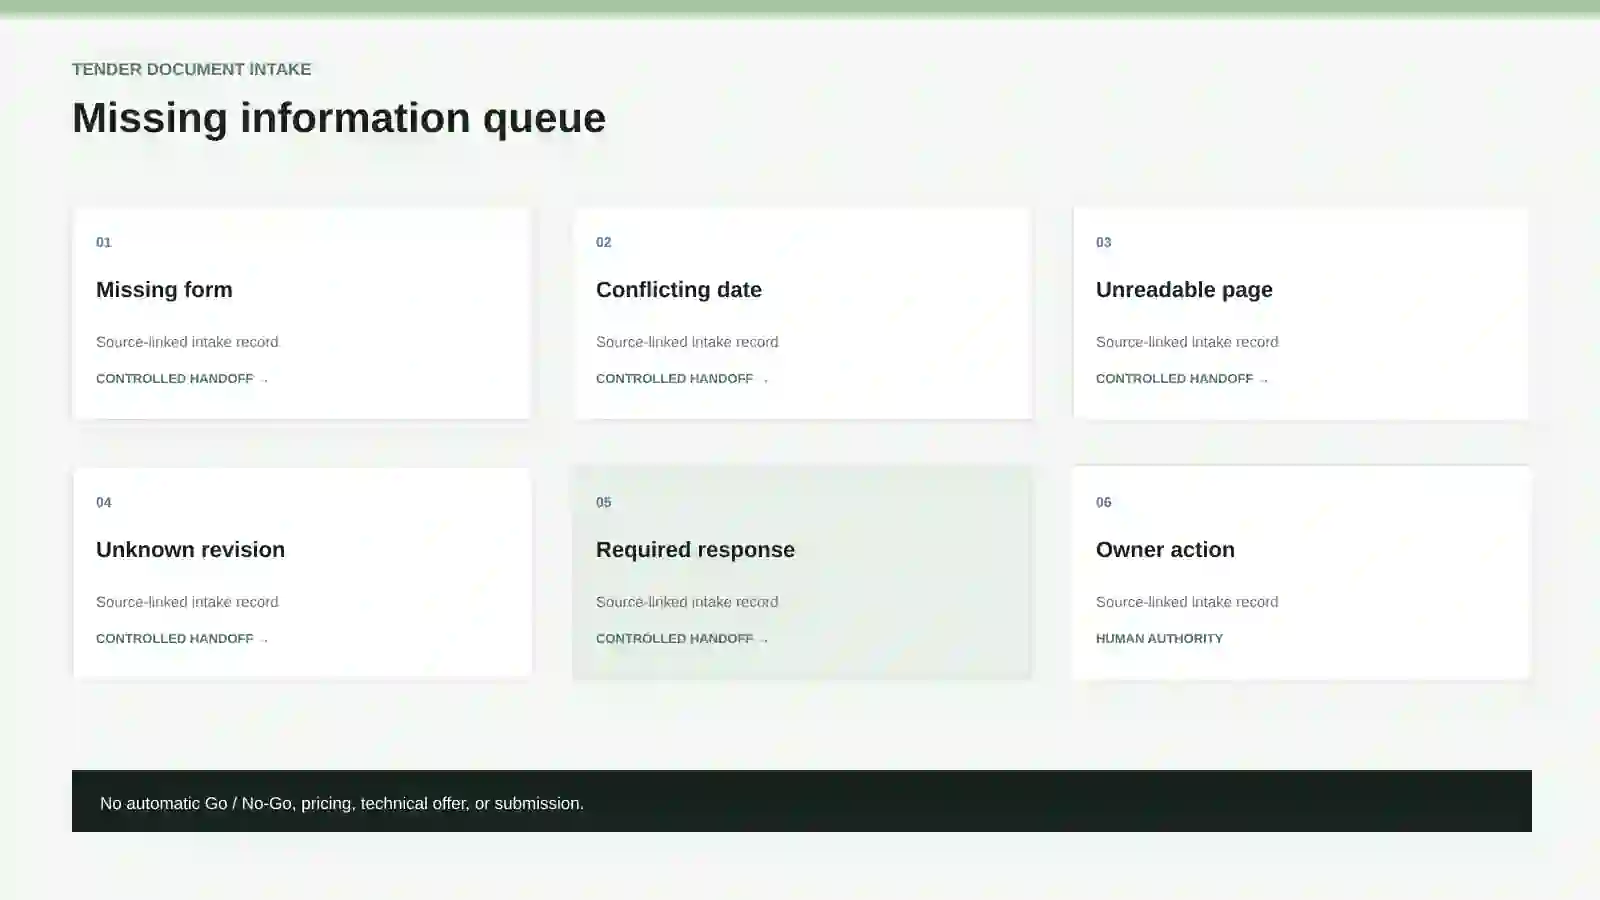Click Controlled Handoff under Required response
This screenshot has width=1600, height=900.
click(x=682, y=639)
